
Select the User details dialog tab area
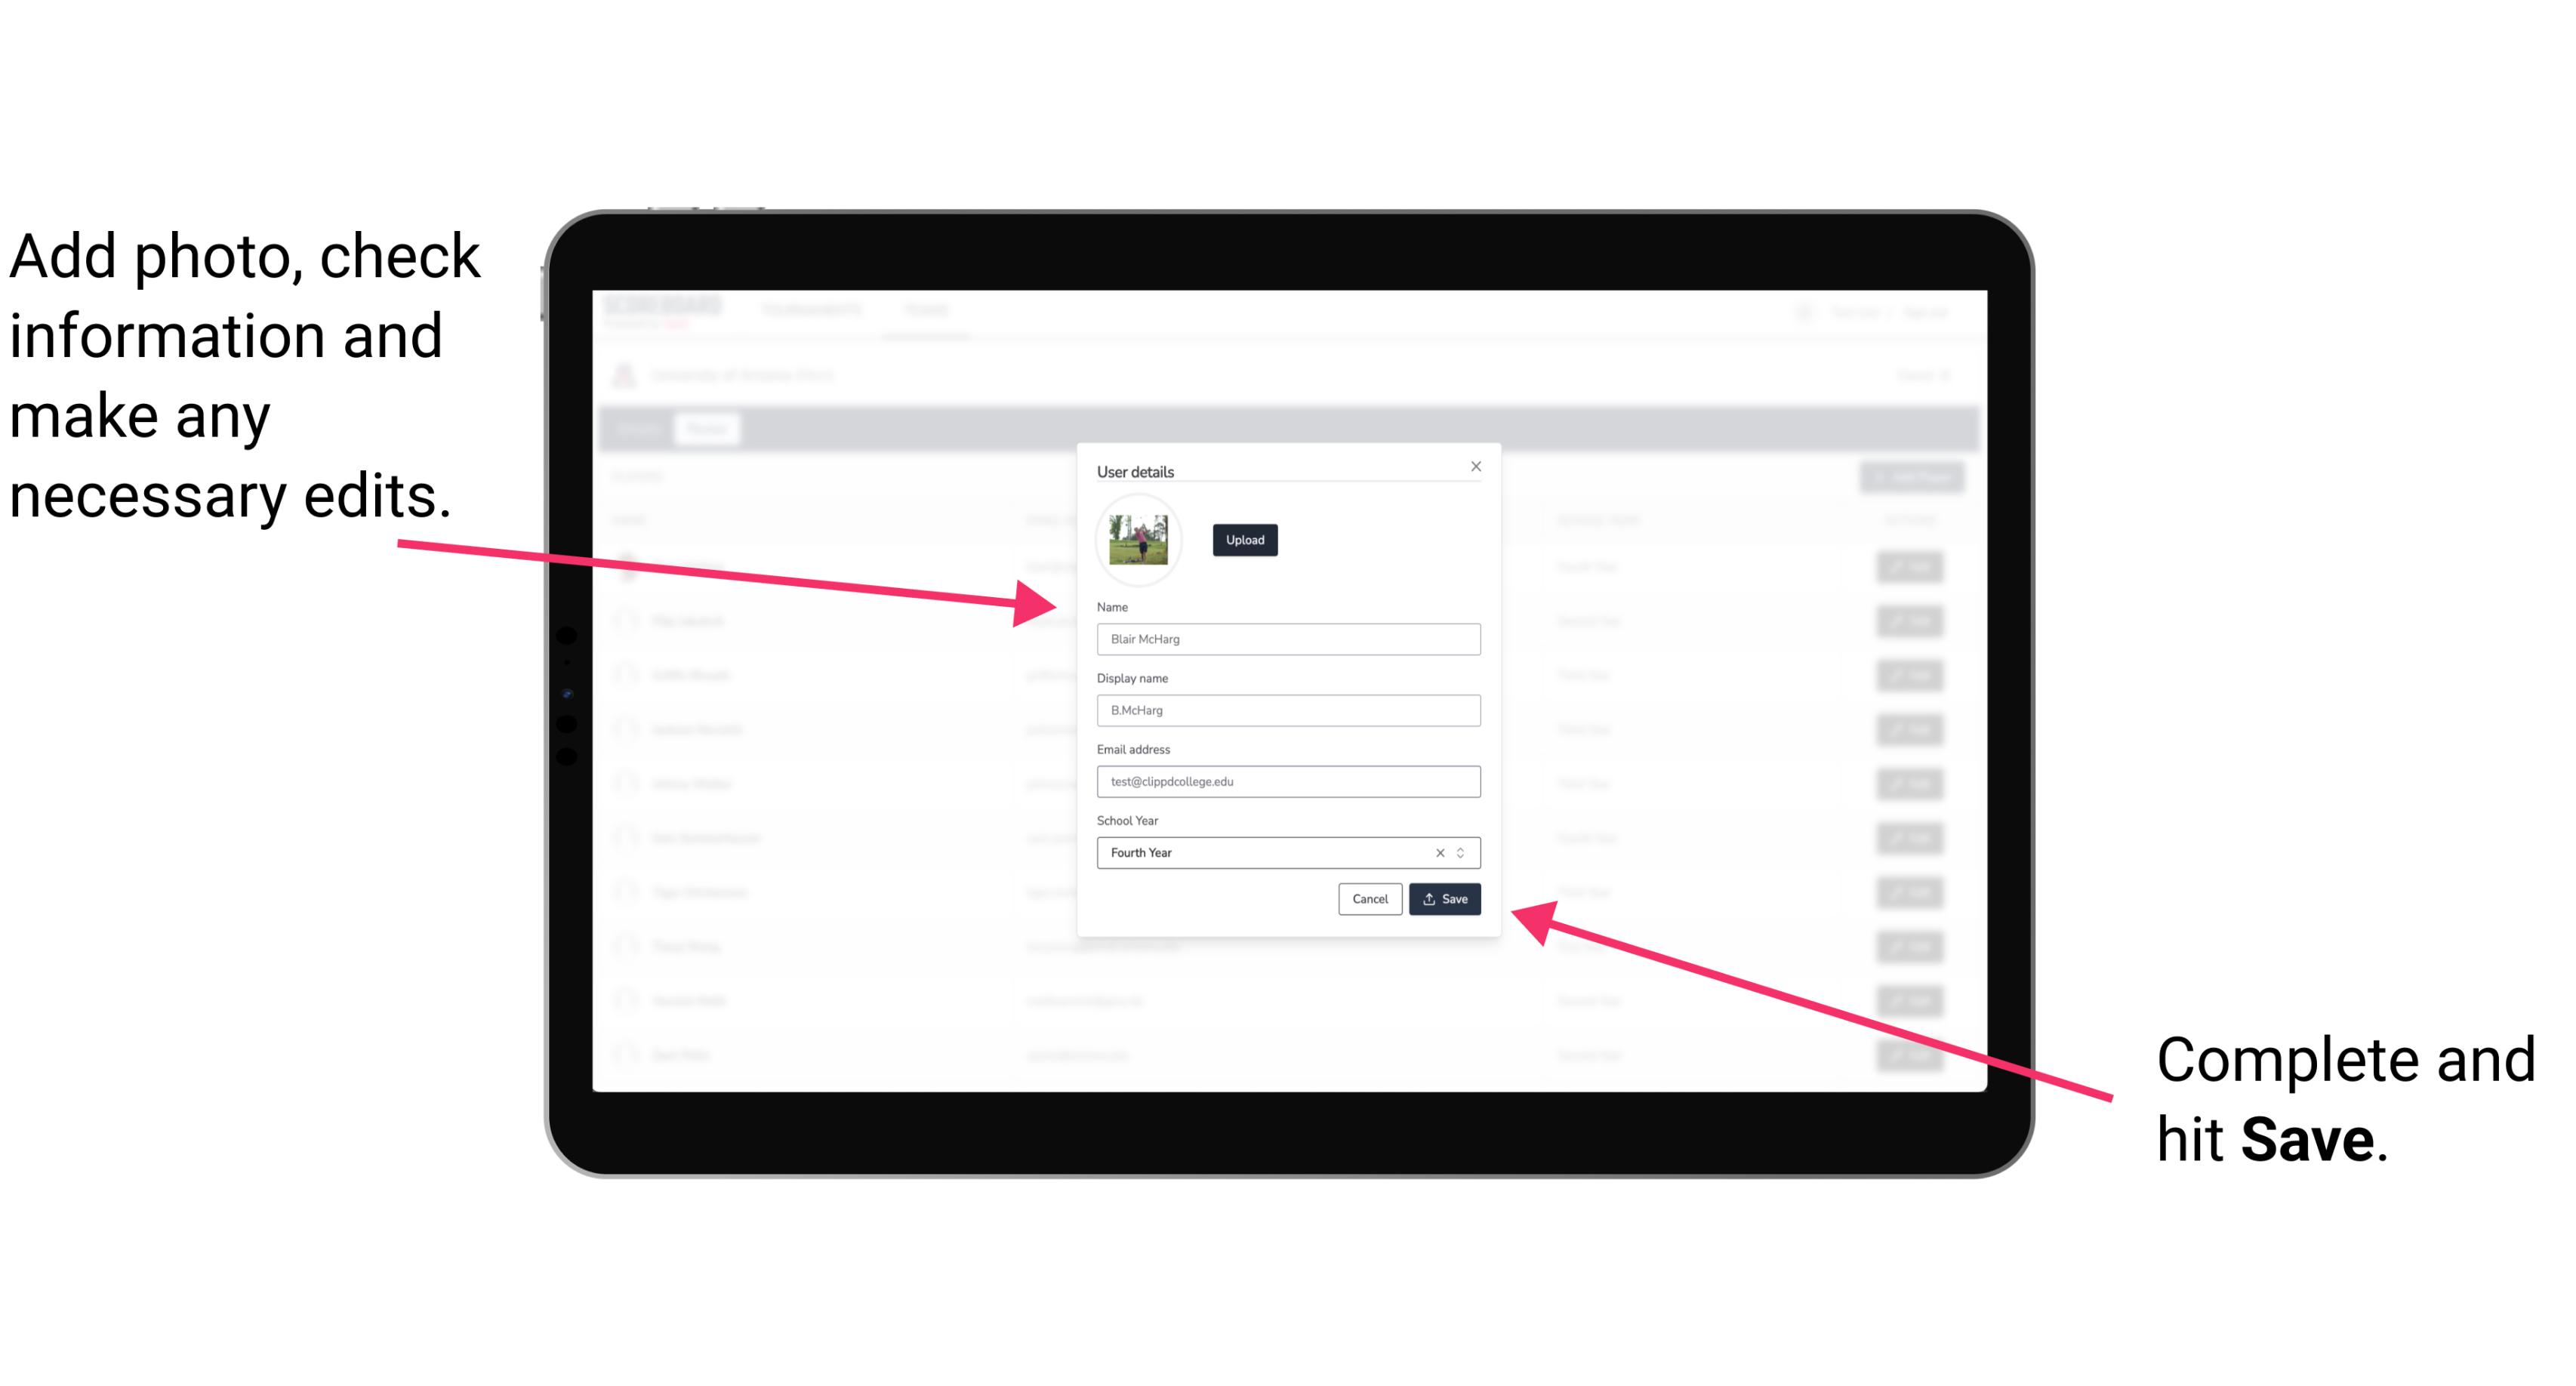[1287, 470]
